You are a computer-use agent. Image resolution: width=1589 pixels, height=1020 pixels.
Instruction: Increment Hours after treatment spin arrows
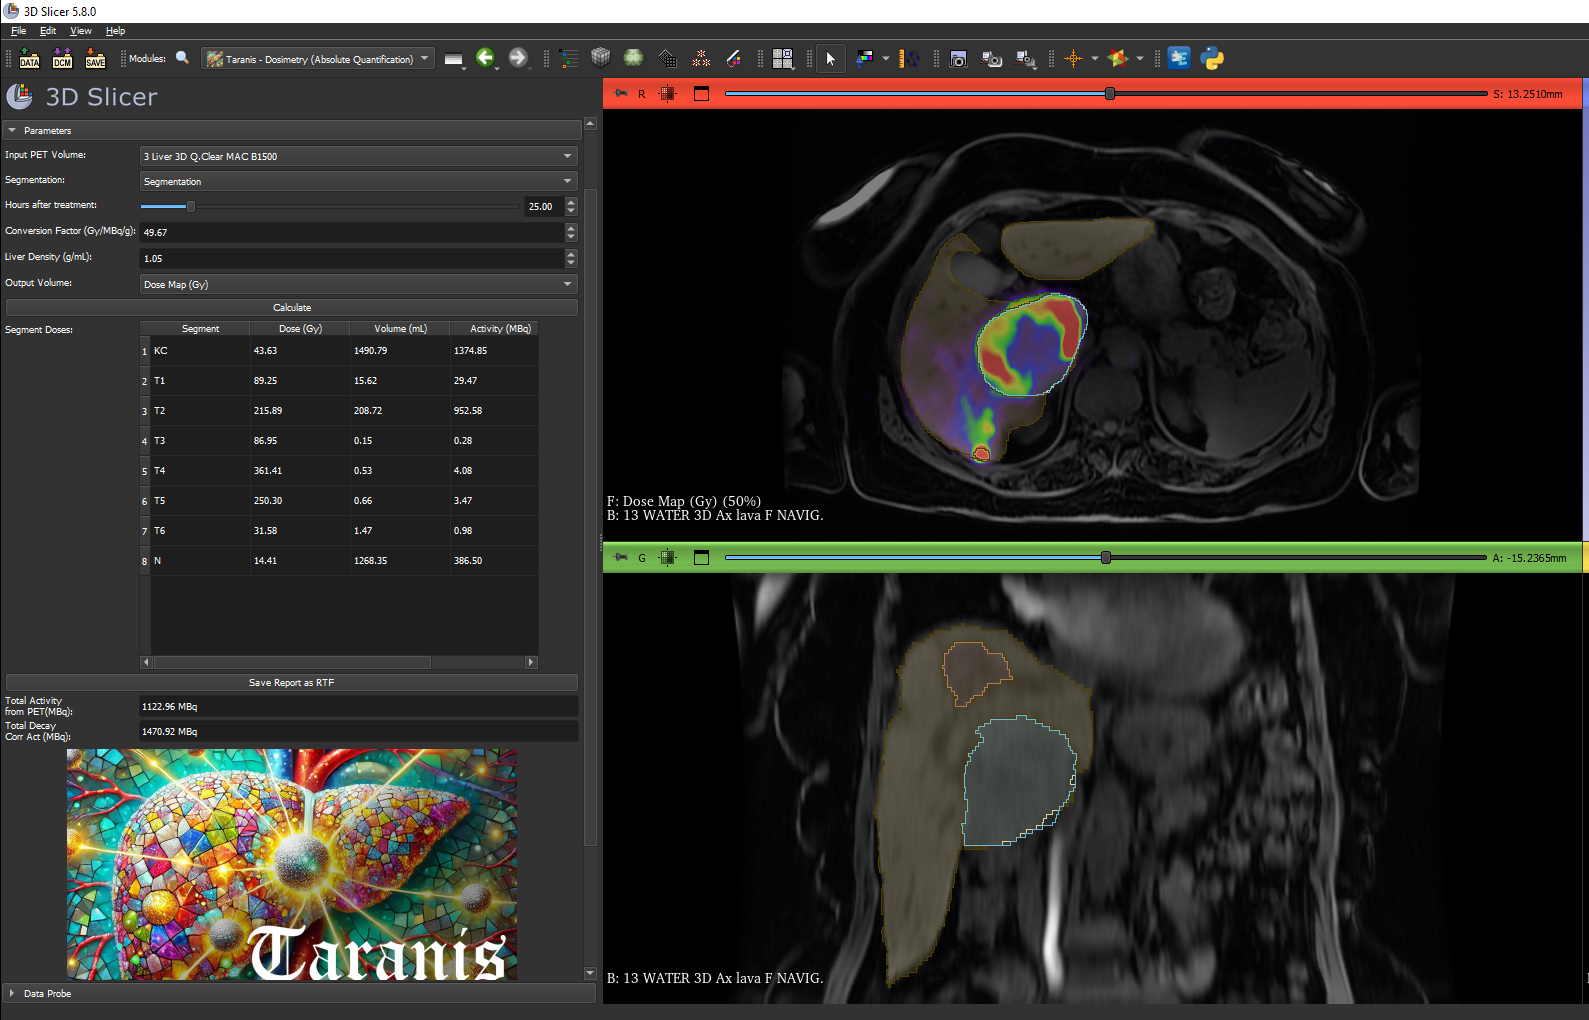click(x=571, y=202)
